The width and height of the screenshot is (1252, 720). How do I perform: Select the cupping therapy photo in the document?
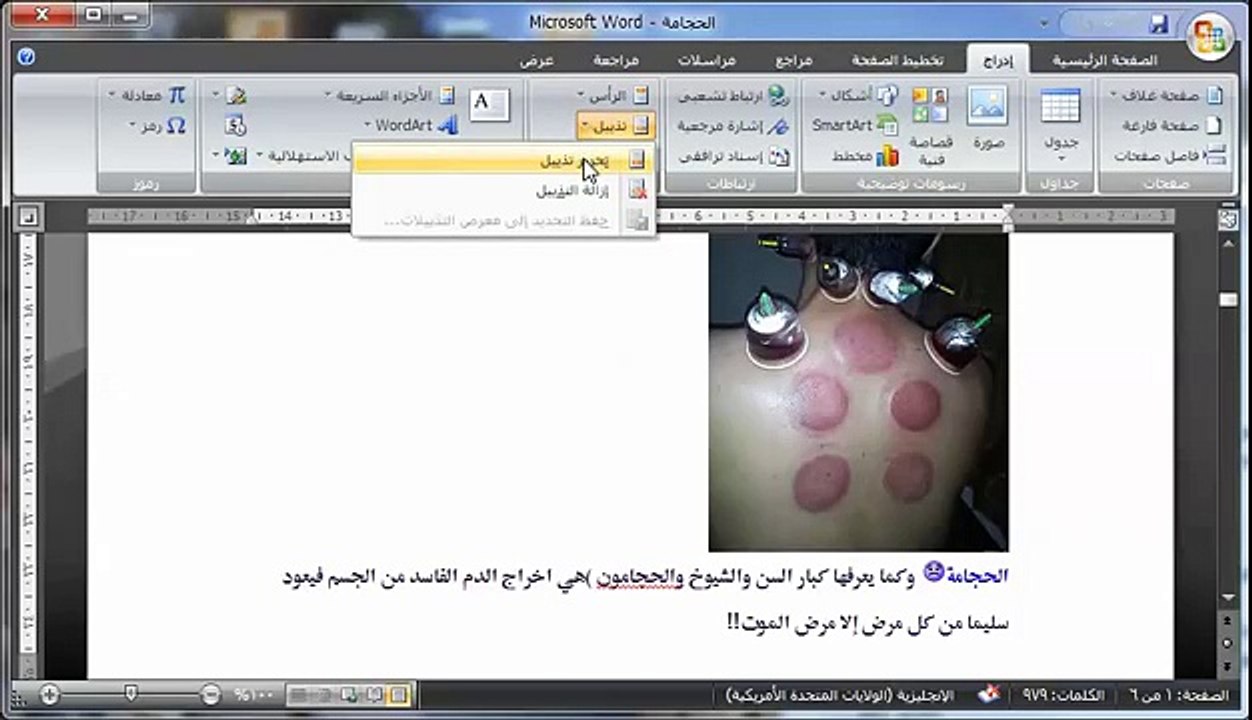tap(858, 392)
